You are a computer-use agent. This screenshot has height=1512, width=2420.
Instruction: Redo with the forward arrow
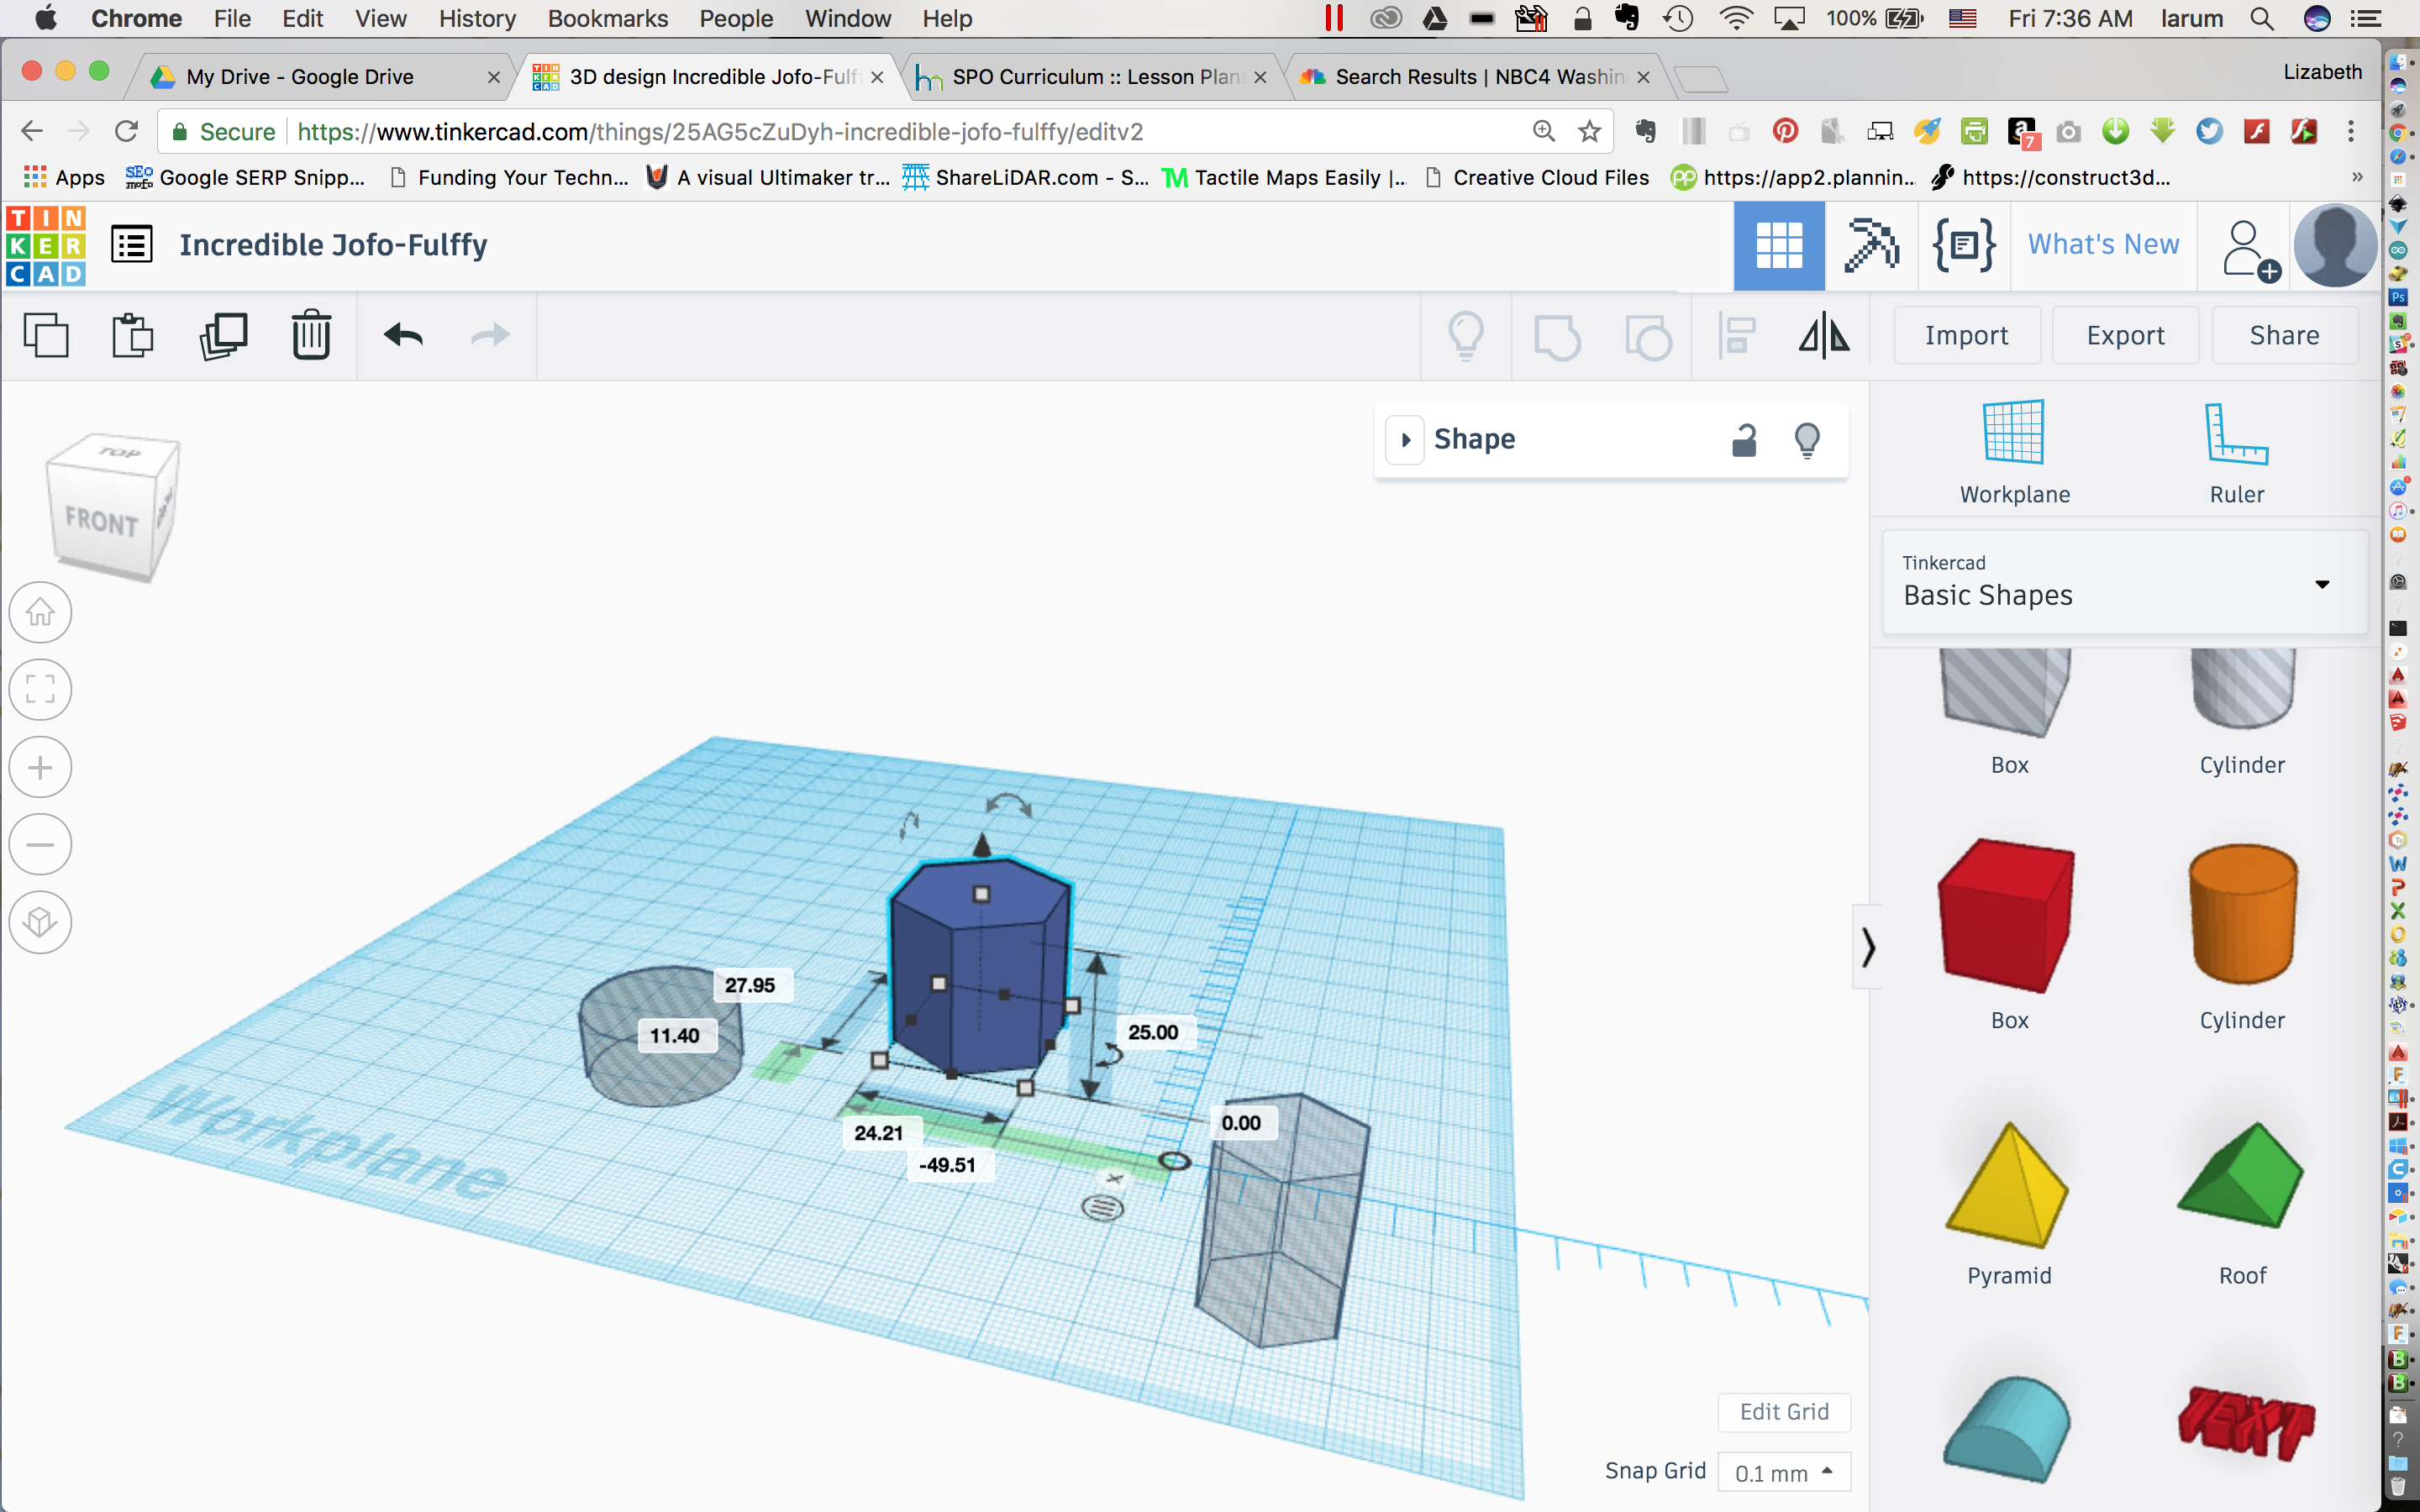490,335
